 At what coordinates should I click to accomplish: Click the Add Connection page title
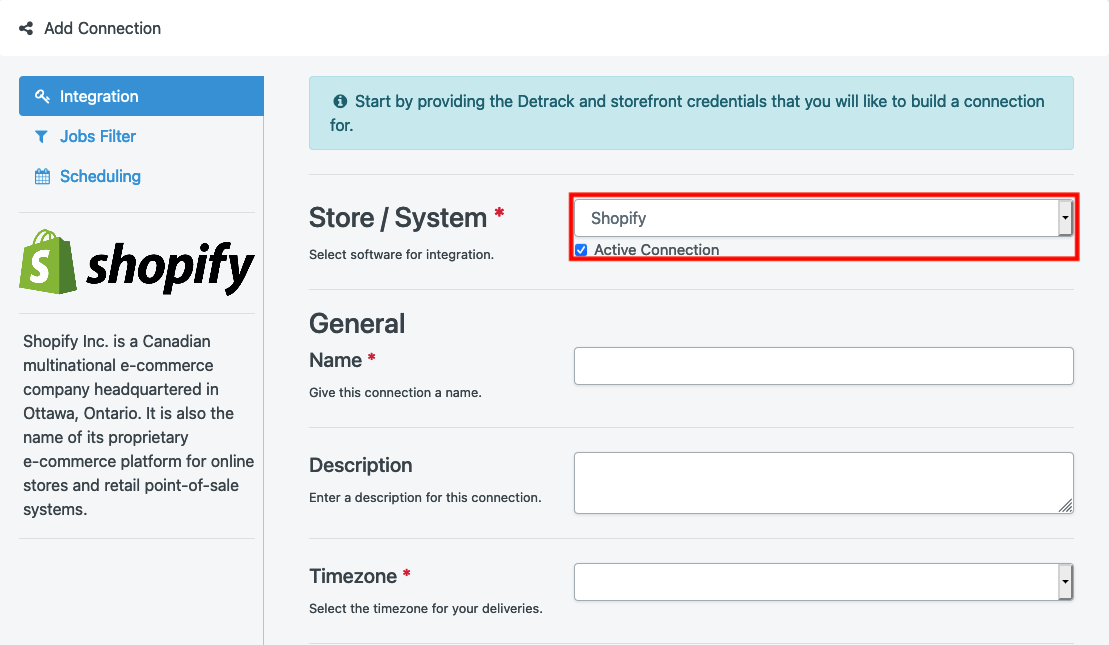[x=103, y=28]
